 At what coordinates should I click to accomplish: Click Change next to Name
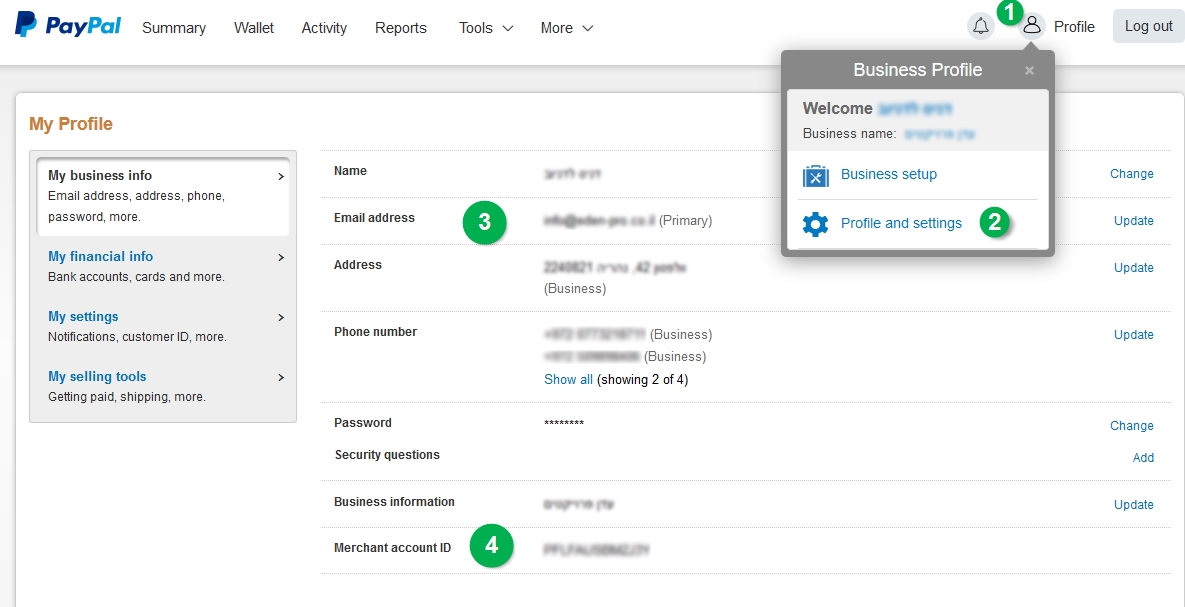click(x=1131, y=174)
